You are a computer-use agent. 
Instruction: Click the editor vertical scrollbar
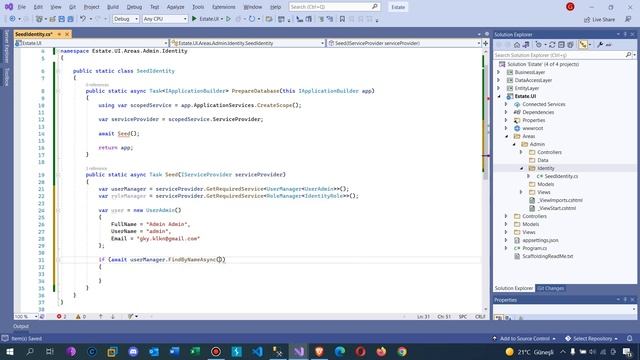pos(486,180)
